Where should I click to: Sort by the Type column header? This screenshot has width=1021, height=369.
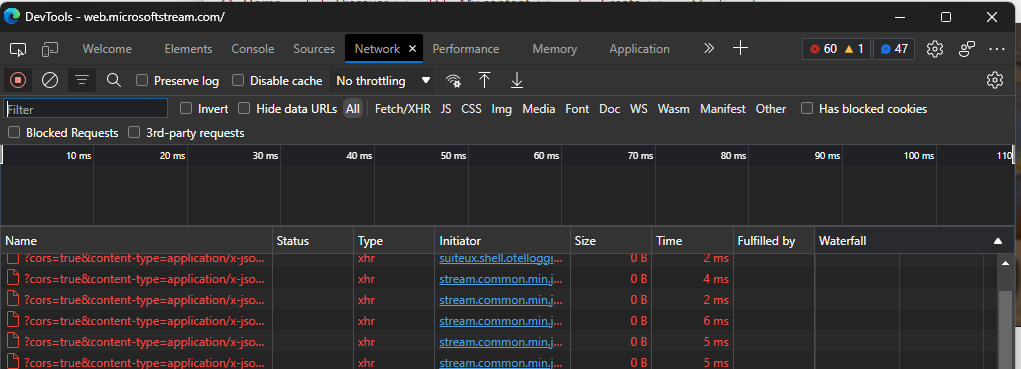coord(394,241)
